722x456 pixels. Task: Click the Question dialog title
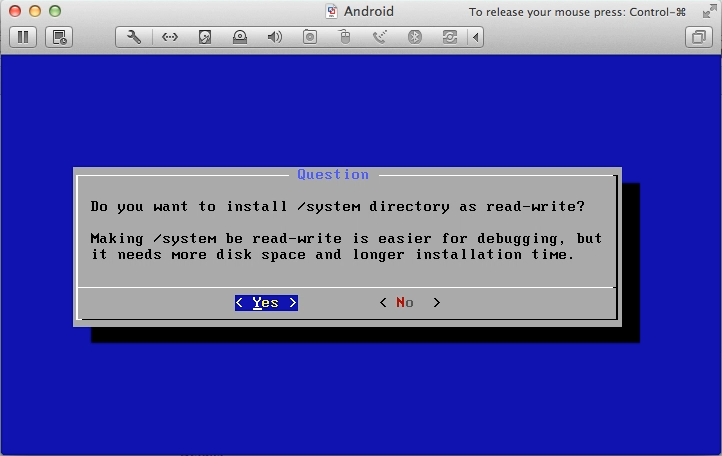333,175
